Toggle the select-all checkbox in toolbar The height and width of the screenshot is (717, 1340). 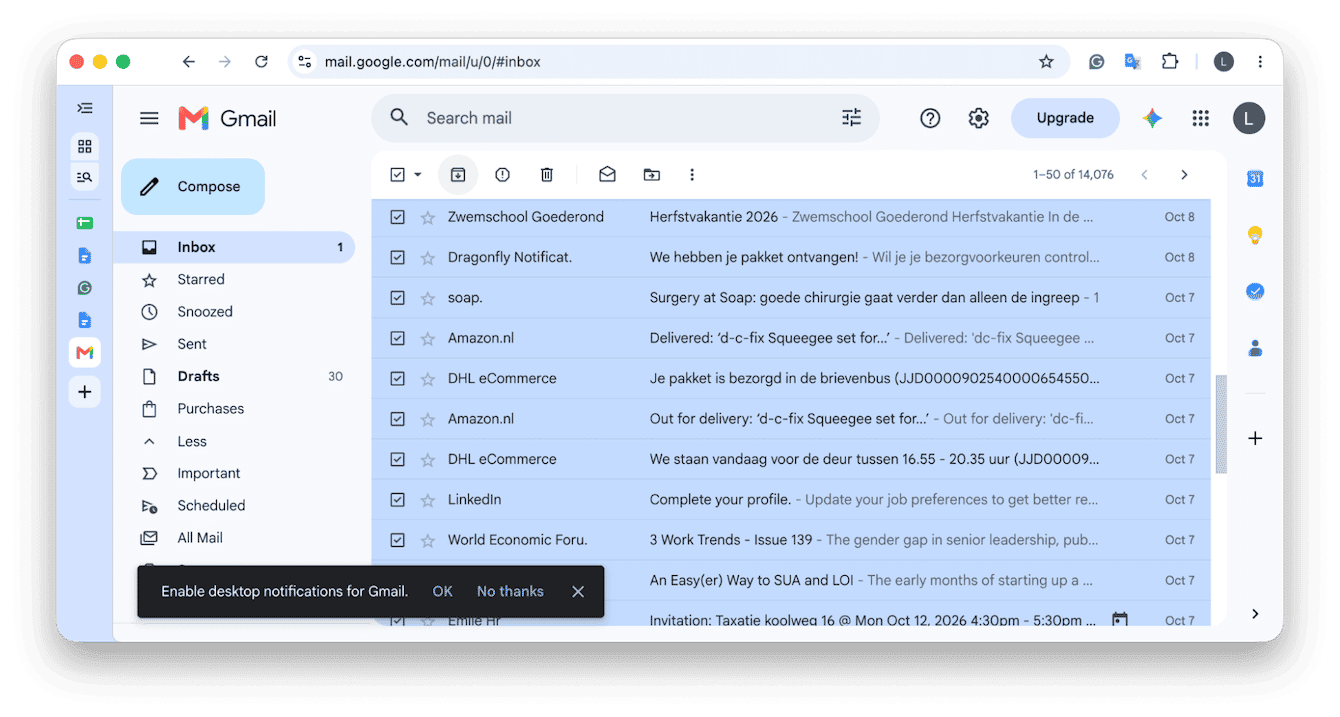coord(397,175)
